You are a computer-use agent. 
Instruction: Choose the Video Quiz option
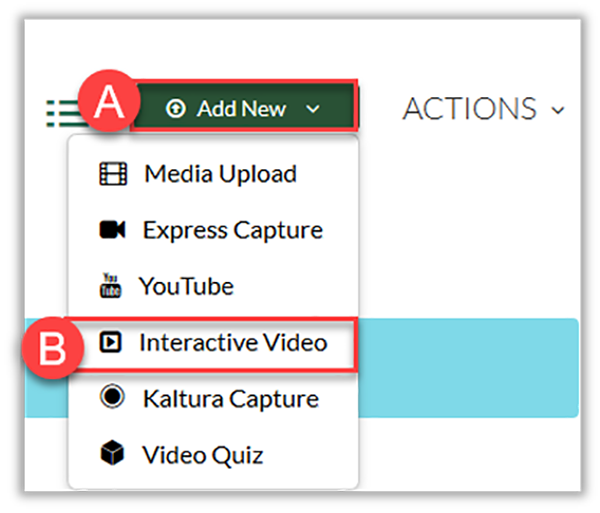(202, 456)
